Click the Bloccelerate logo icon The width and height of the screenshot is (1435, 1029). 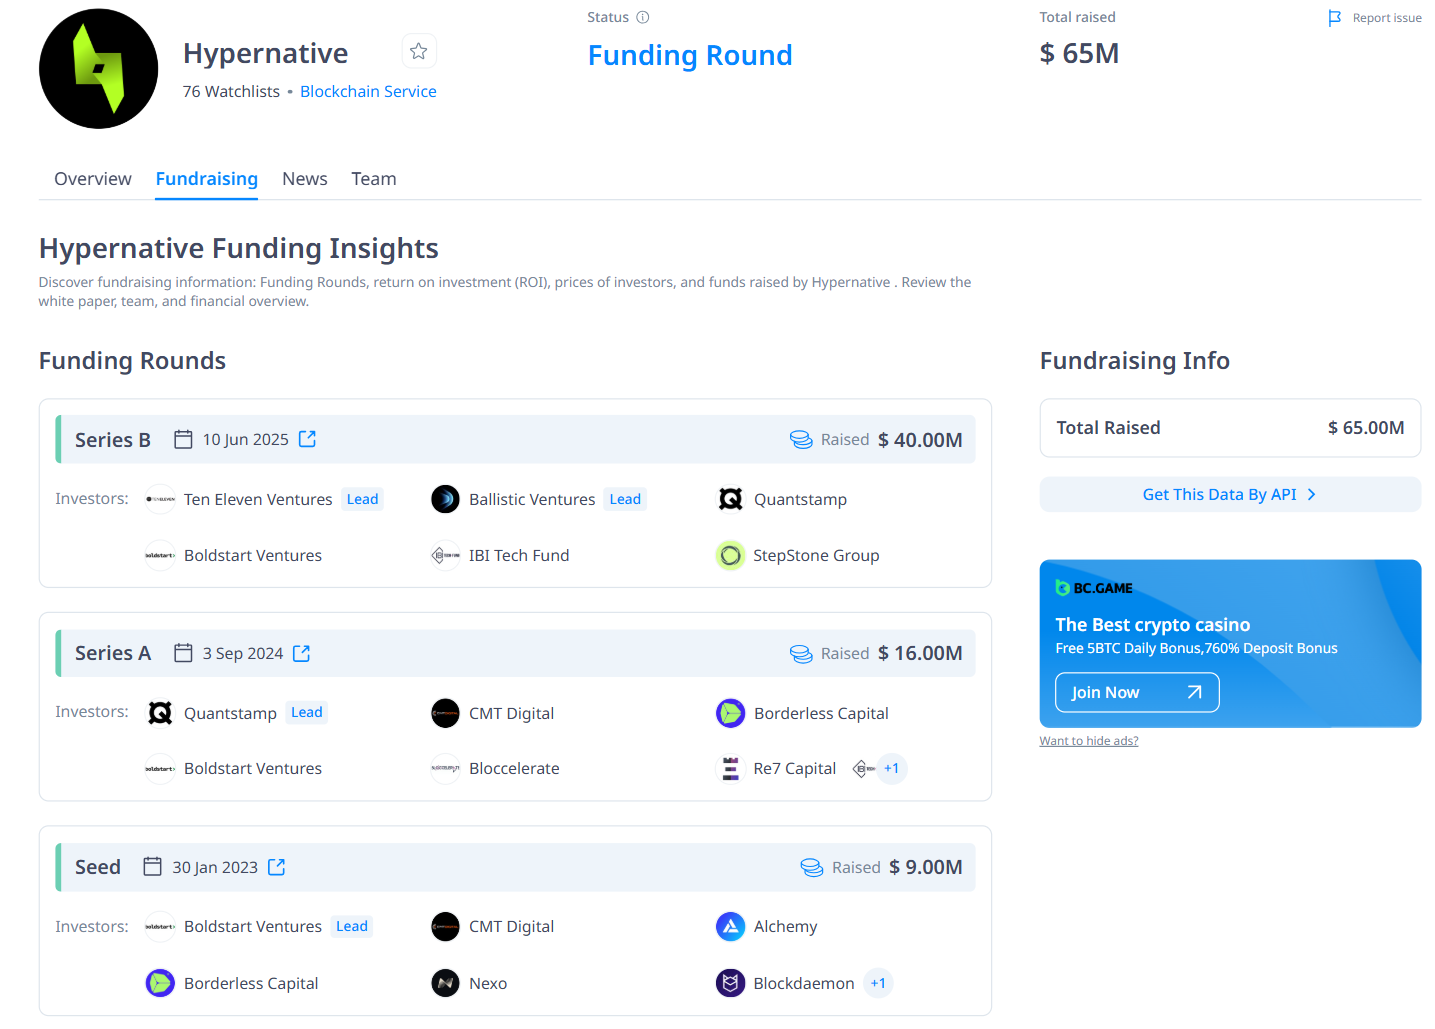[445, 768]
